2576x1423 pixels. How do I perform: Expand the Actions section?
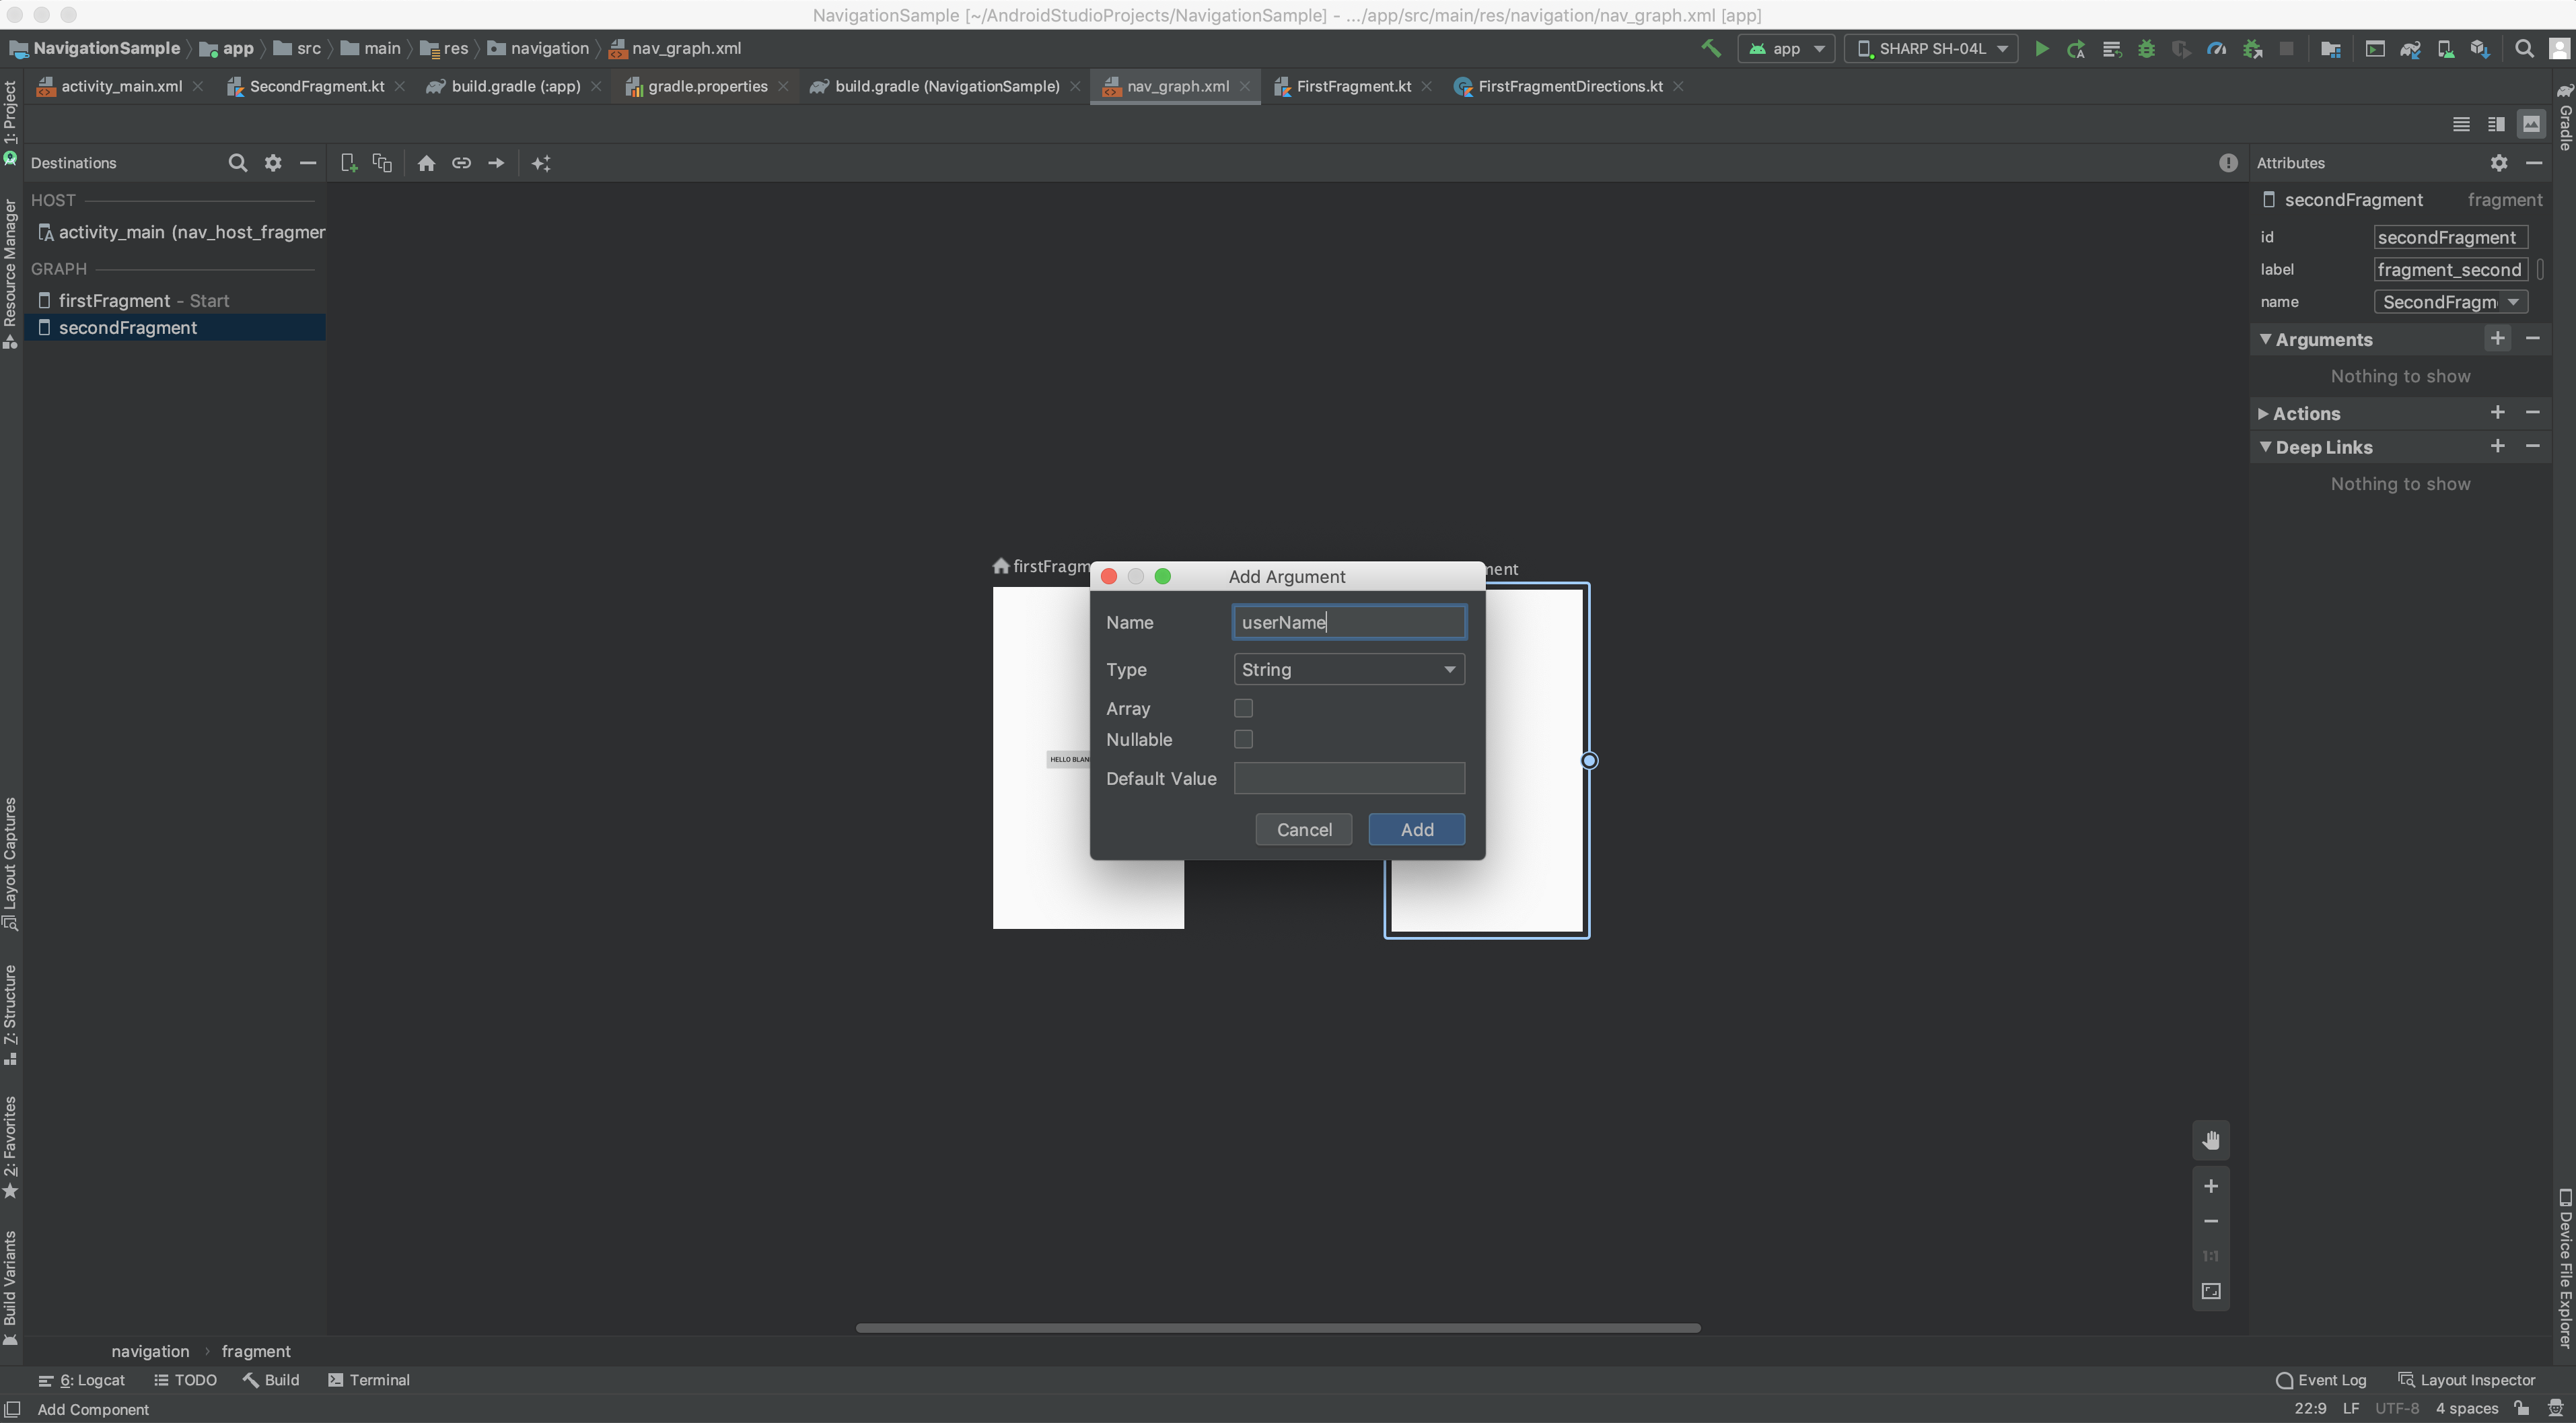2263,413
